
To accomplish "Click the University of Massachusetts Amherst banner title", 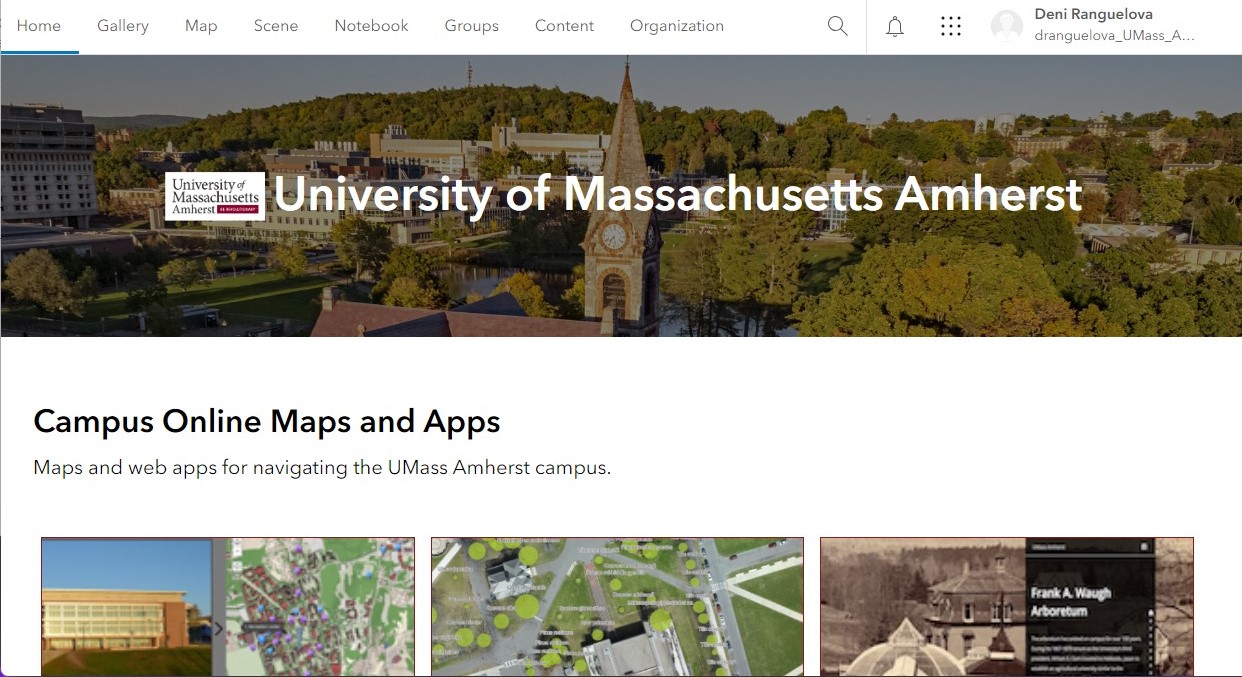I will (678, 194).
